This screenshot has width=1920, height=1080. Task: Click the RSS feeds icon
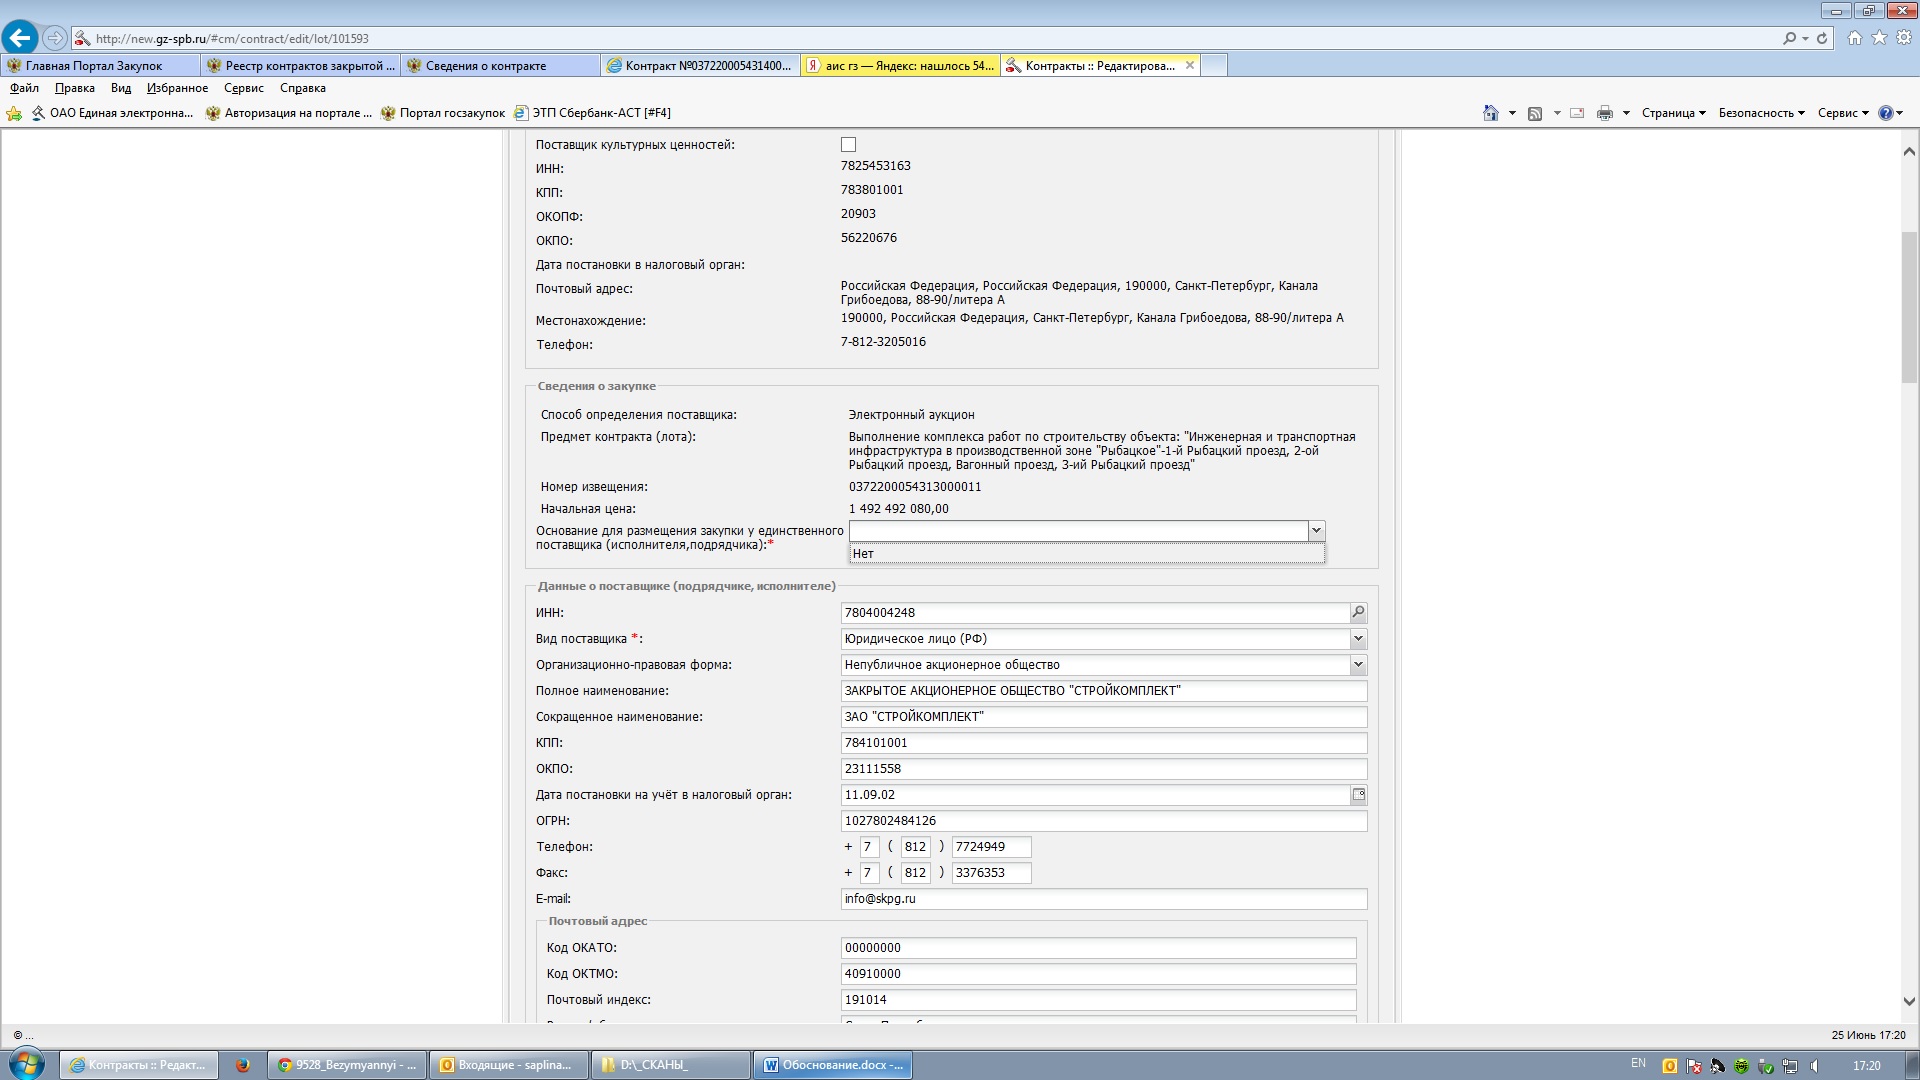(x=1535, y=113)
